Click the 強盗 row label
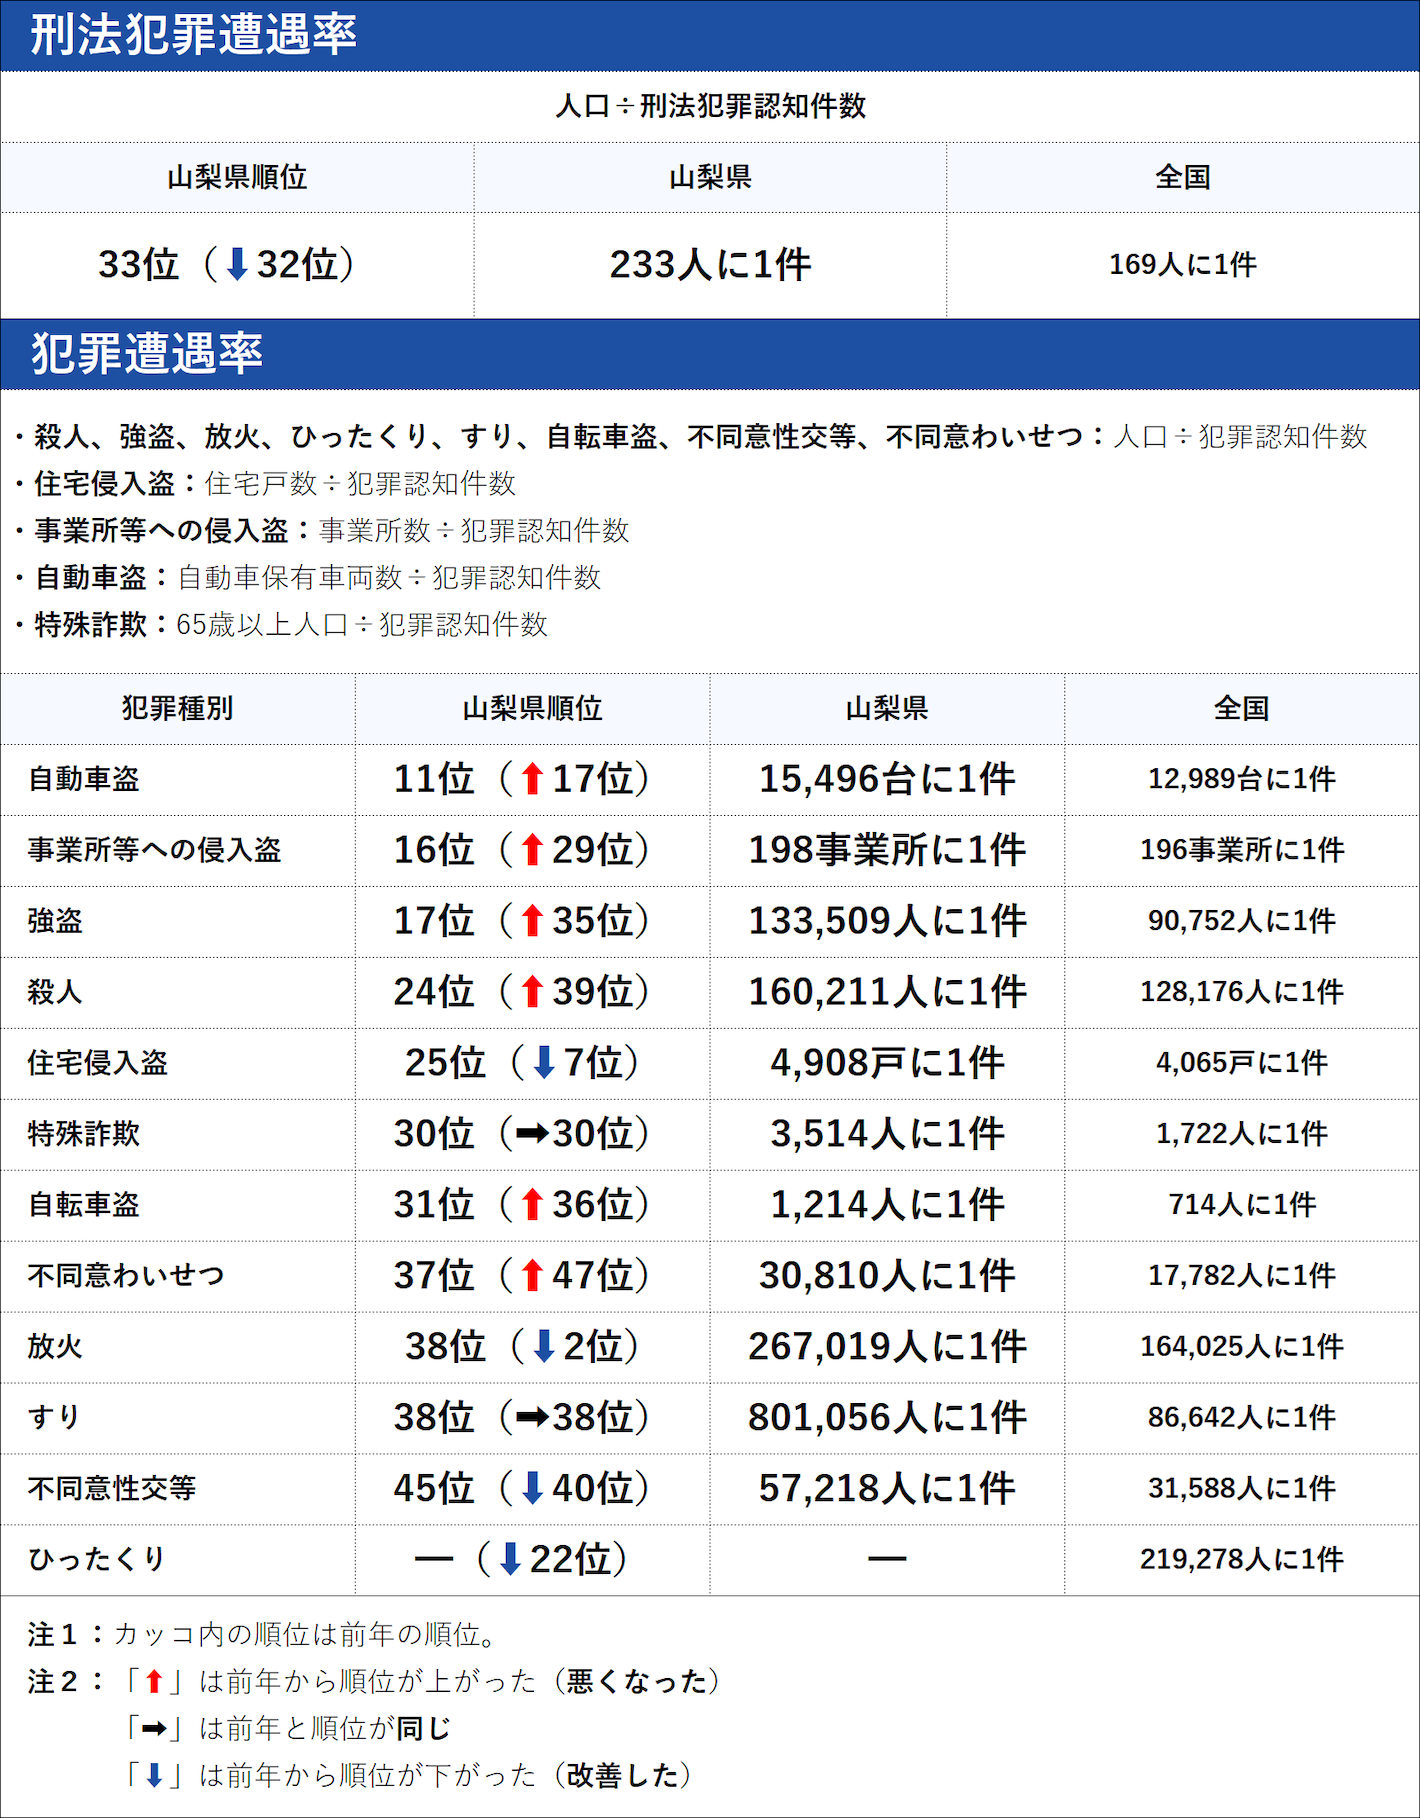Screen dimensions: 1420x1818 pyautogui.click(x=55, y=921)
